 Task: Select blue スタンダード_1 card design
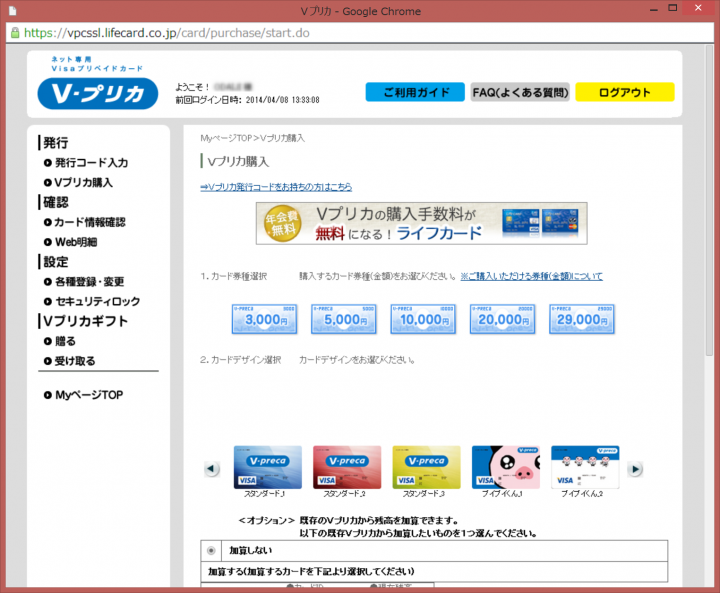coord(268,467)
